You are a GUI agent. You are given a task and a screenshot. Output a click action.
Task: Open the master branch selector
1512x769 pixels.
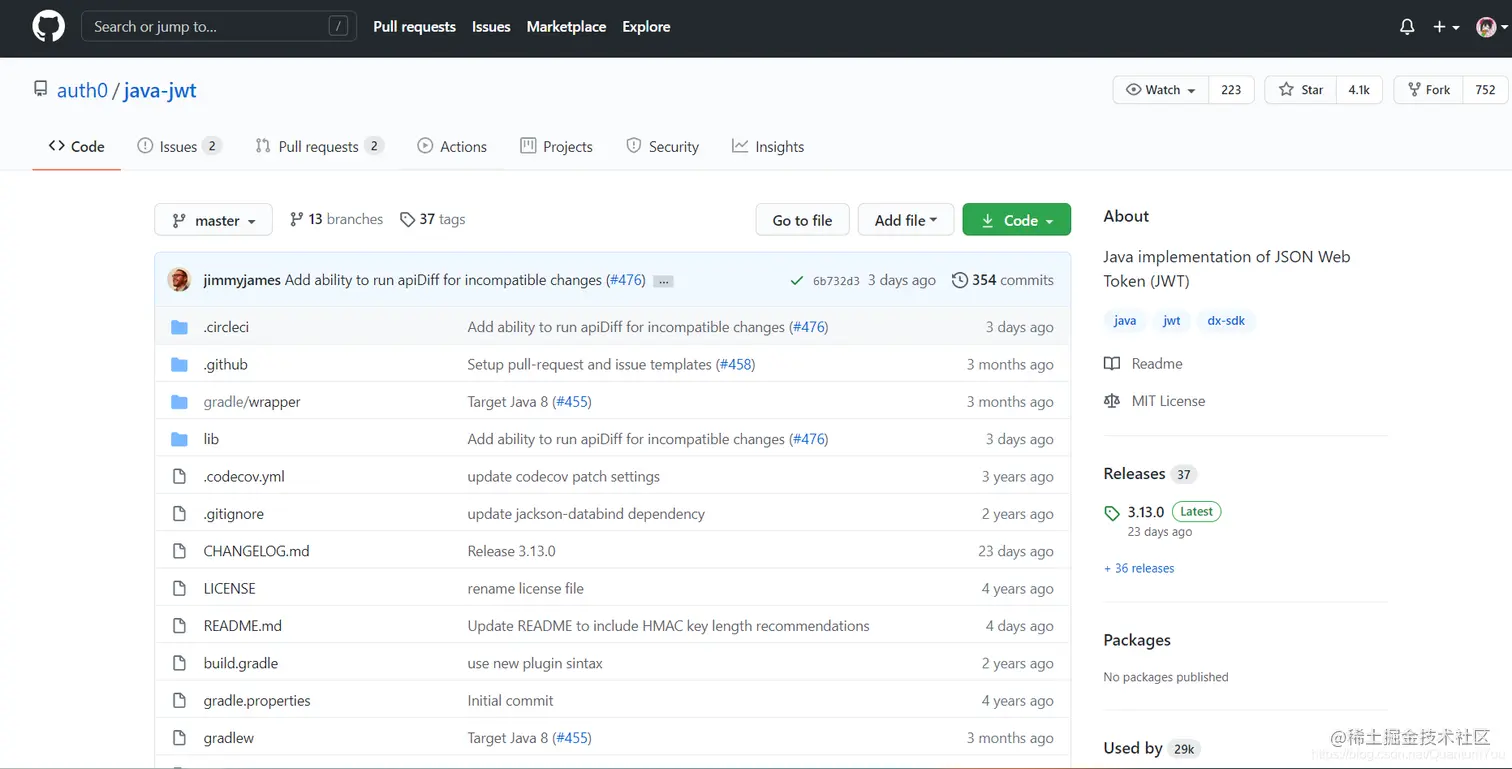(x=213, y=220)
